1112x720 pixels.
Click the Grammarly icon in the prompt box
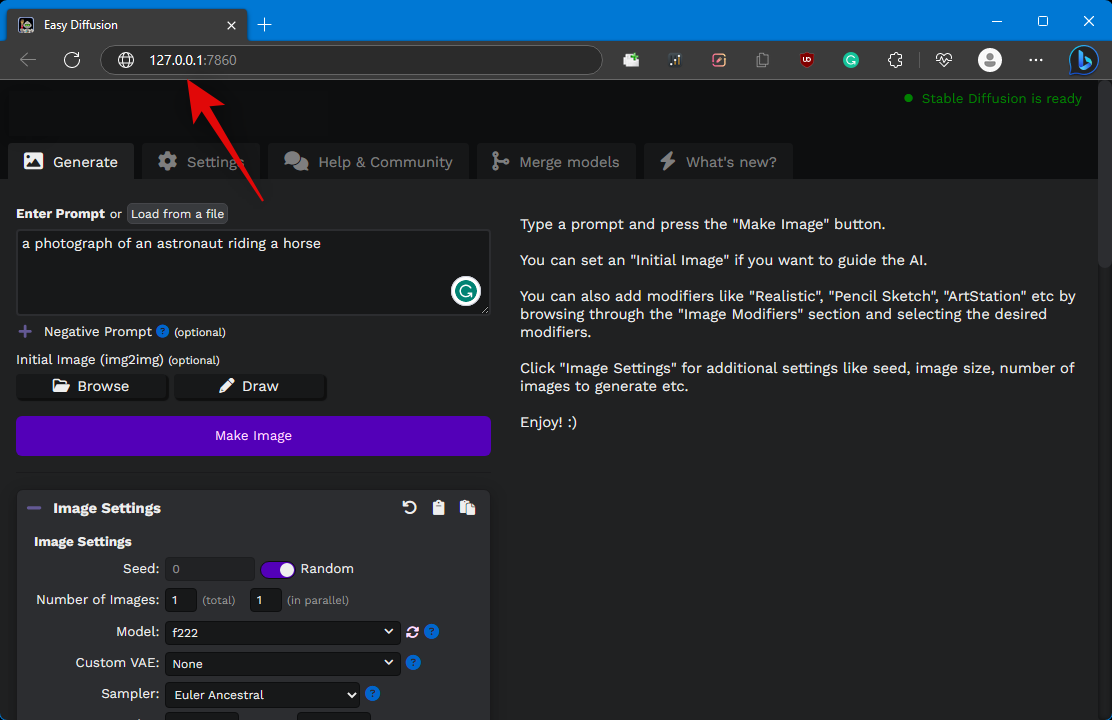click(465, 291)
